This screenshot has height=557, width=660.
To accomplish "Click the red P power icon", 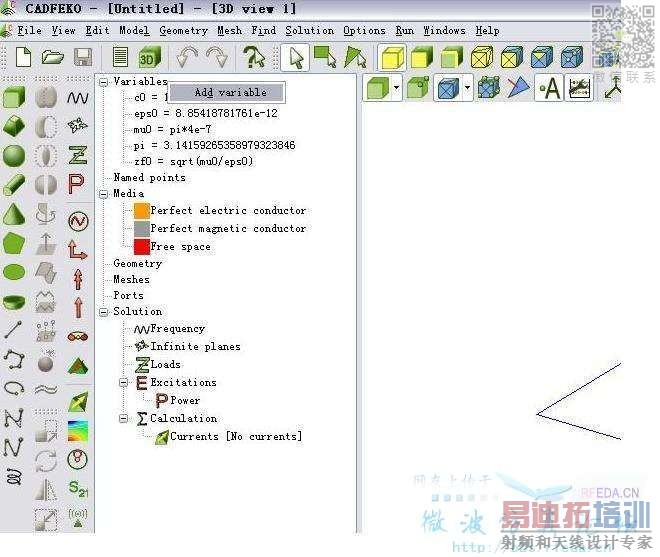I will click(77, 184).
